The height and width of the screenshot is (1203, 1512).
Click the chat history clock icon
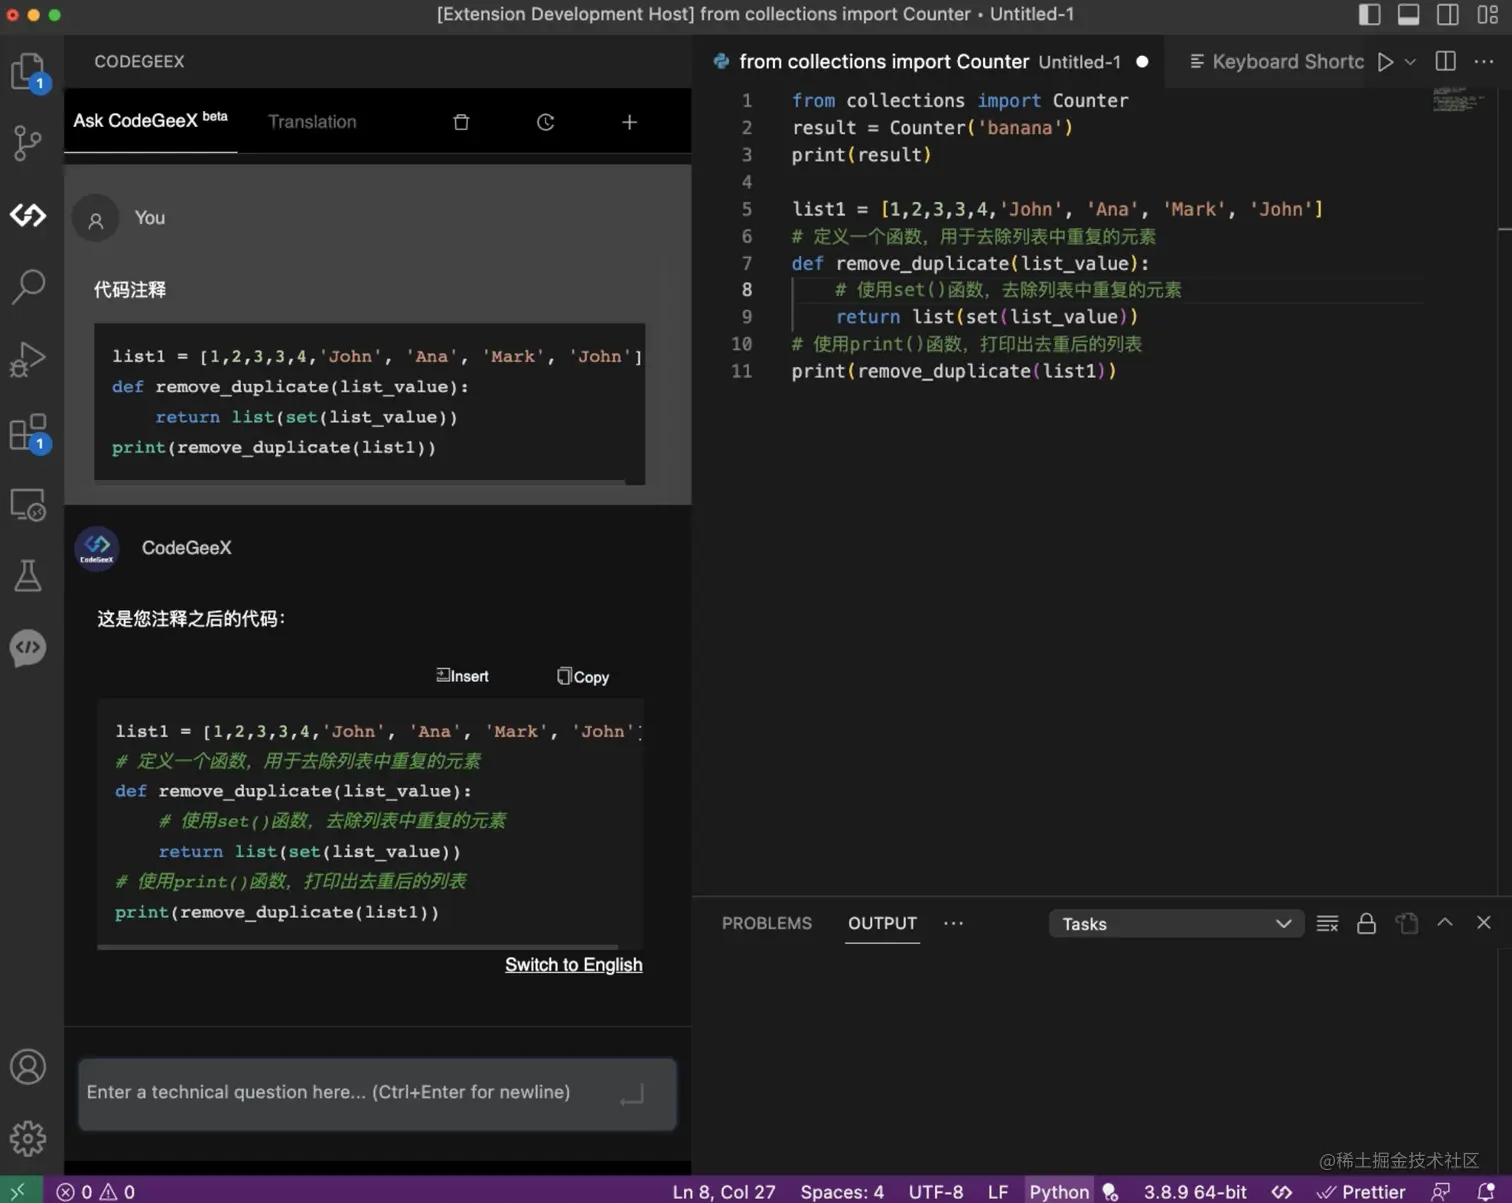point(545,122)
